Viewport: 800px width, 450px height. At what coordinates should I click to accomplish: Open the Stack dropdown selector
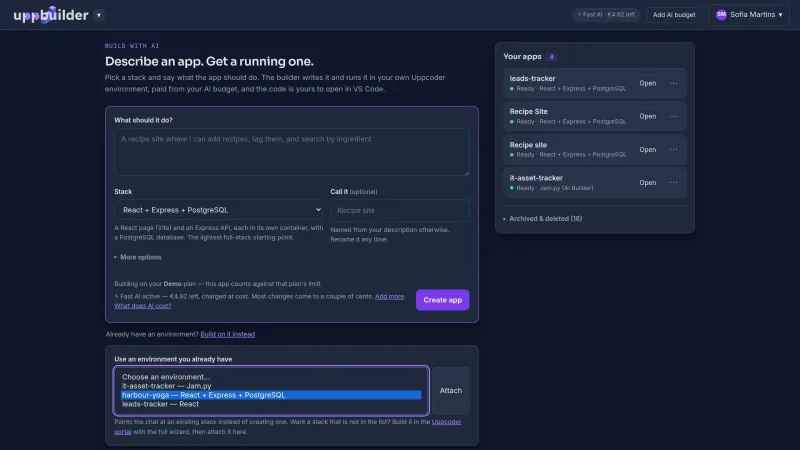(218, 210)
